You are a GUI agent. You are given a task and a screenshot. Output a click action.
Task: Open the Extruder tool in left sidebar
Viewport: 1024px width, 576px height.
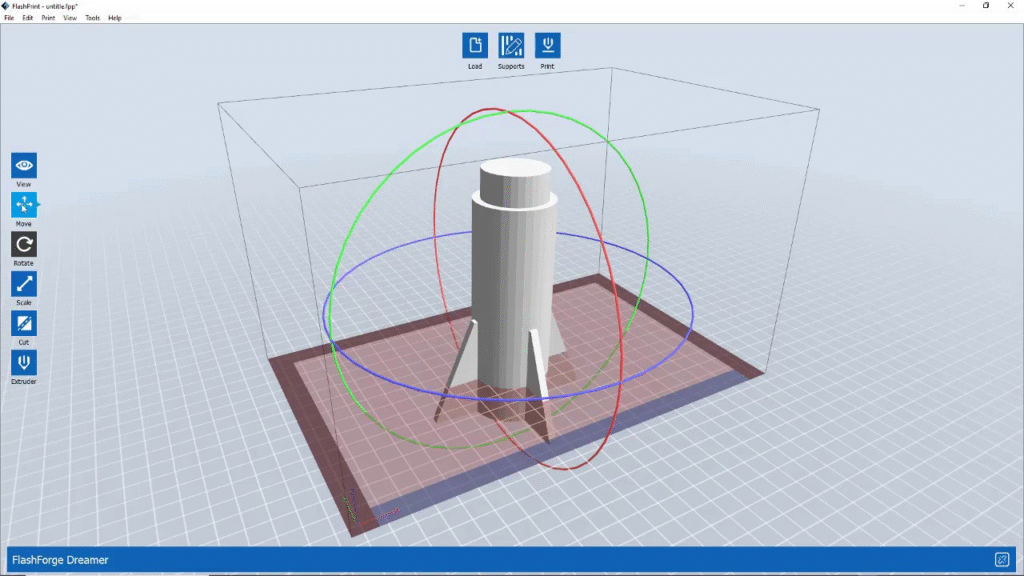24,362
